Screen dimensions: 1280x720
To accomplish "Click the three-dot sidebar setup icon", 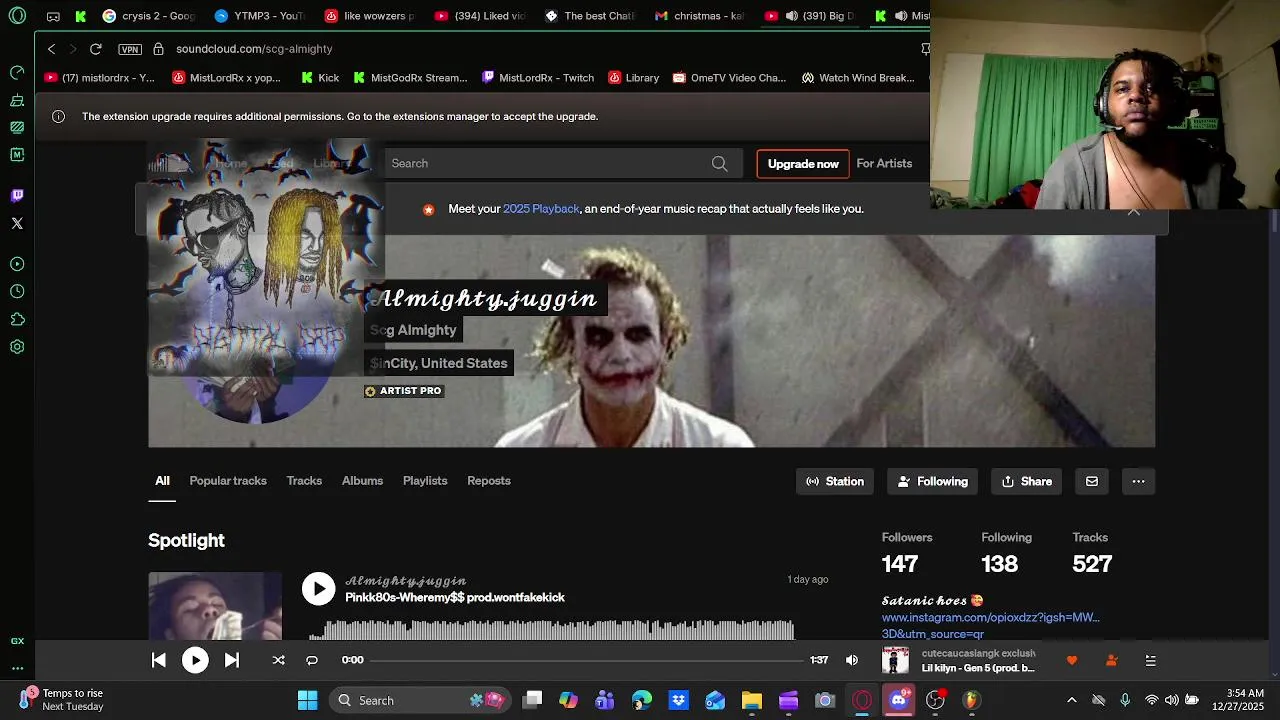I will 17,668.
